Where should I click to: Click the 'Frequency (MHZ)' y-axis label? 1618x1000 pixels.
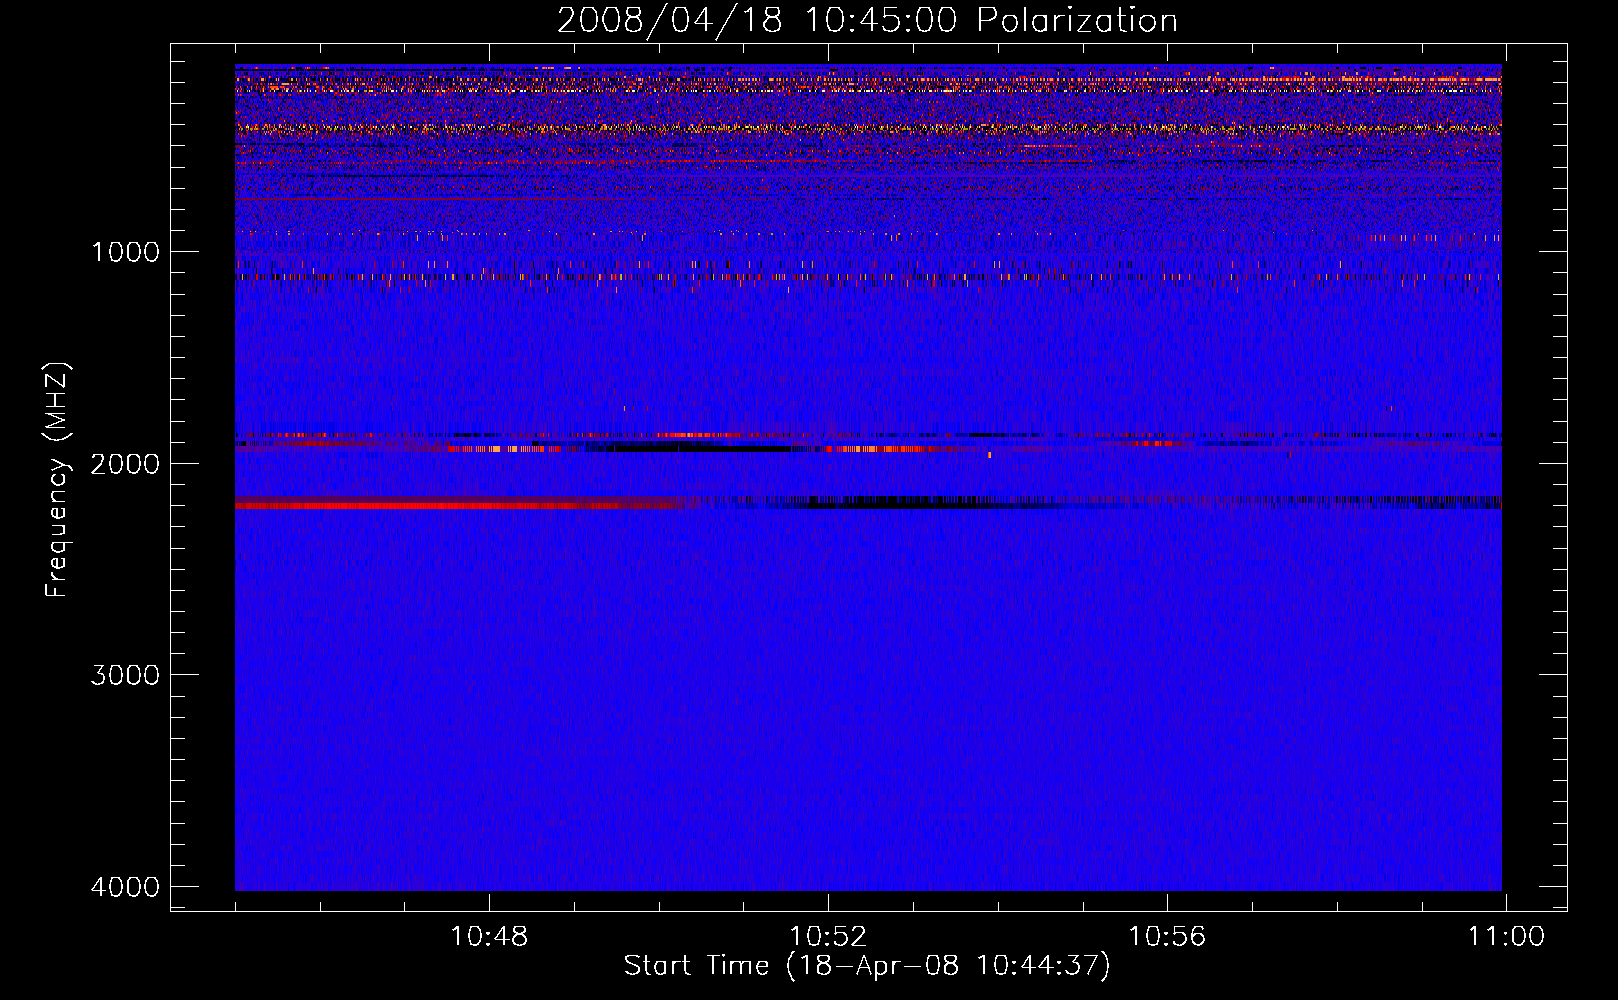pos(58,480)
